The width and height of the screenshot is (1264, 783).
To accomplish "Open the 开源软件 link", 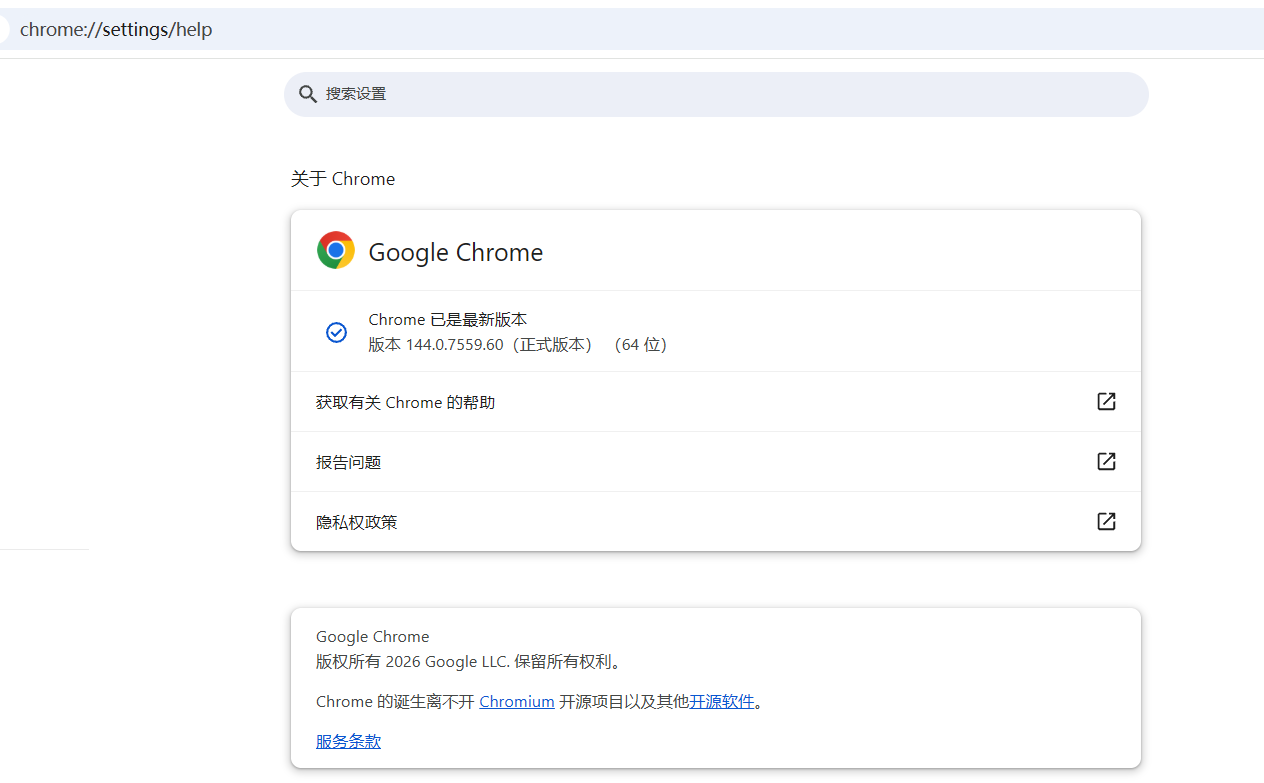I will click(x=721, y=702).
